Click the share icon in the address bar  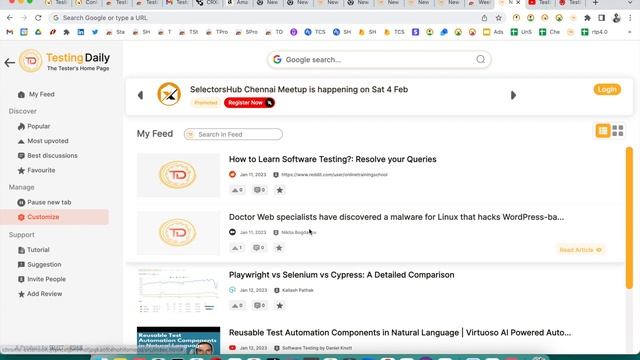click(x=484, y=18)
